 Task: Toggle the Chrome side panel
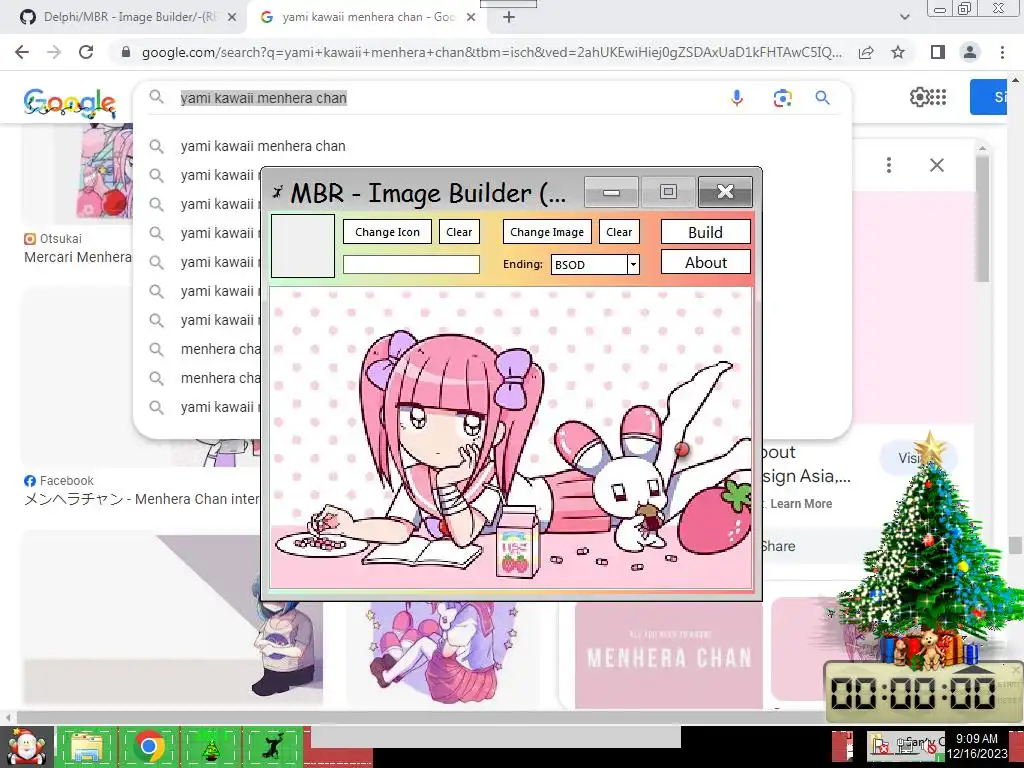(938, 52)
